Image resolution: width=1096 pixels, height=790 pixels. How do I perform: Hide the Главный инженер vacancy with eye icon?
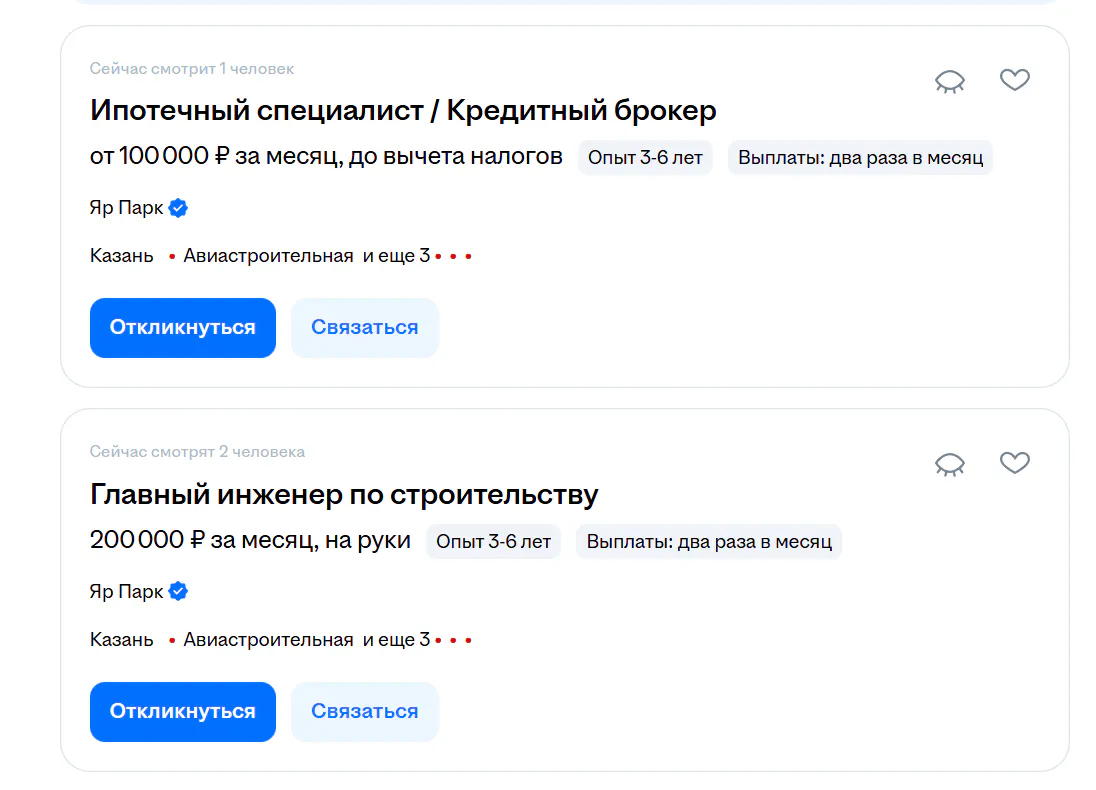950,464
